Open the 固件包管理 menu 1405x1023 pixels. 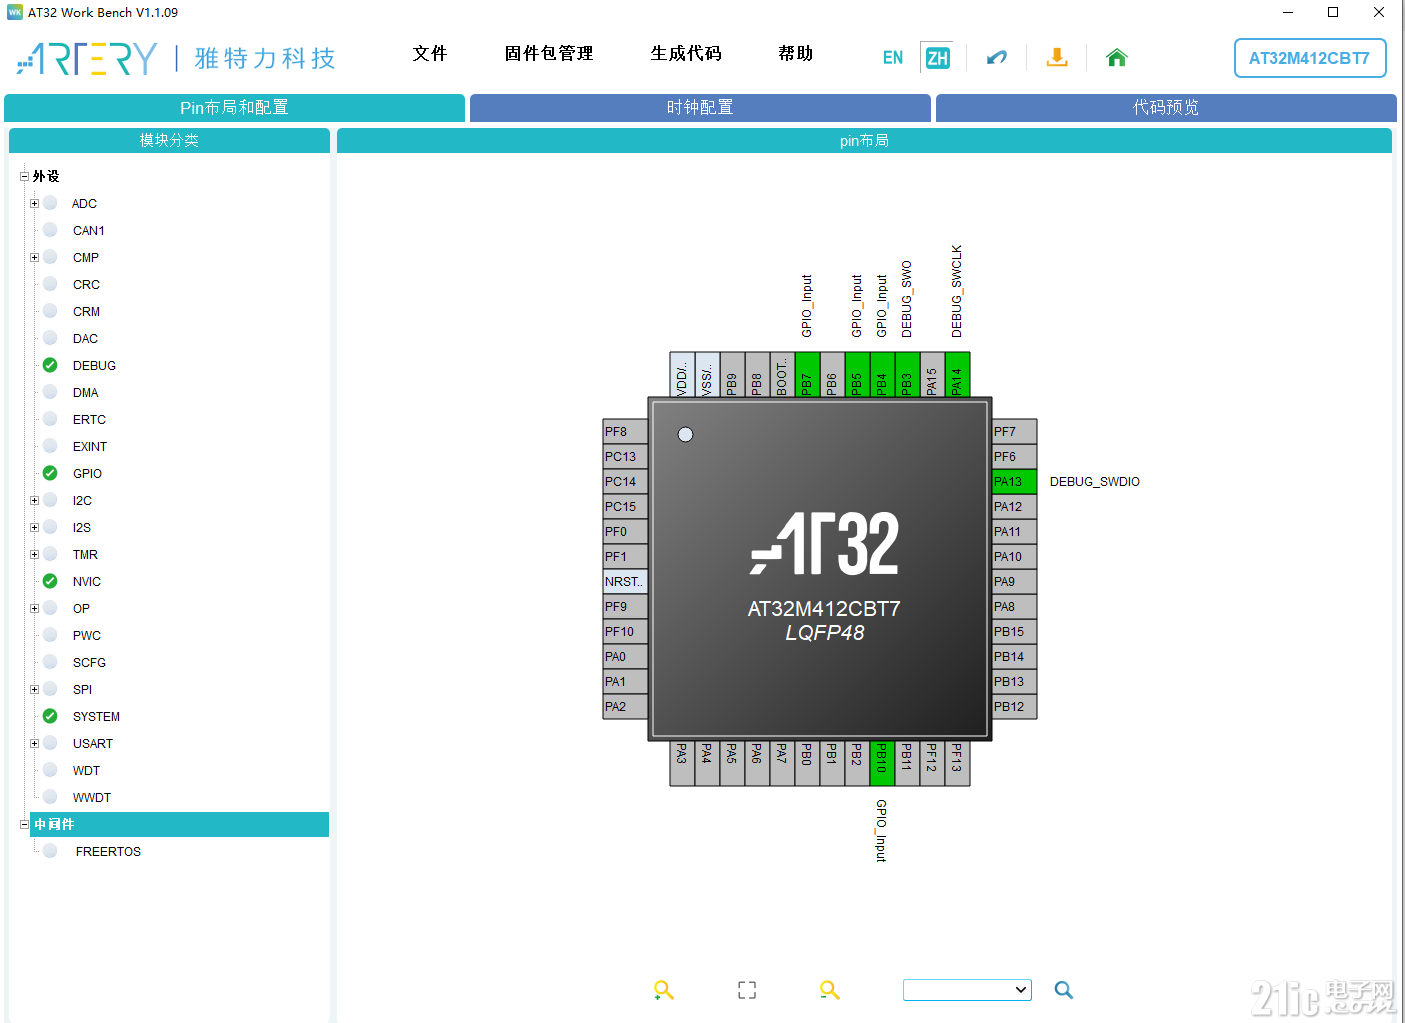549,54
